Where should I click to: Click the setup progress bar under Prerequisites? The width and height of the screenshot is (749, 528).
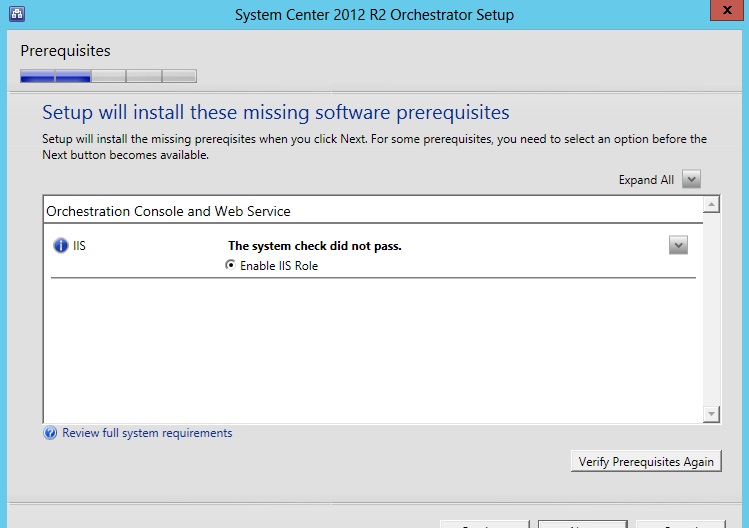pos(108,75)
